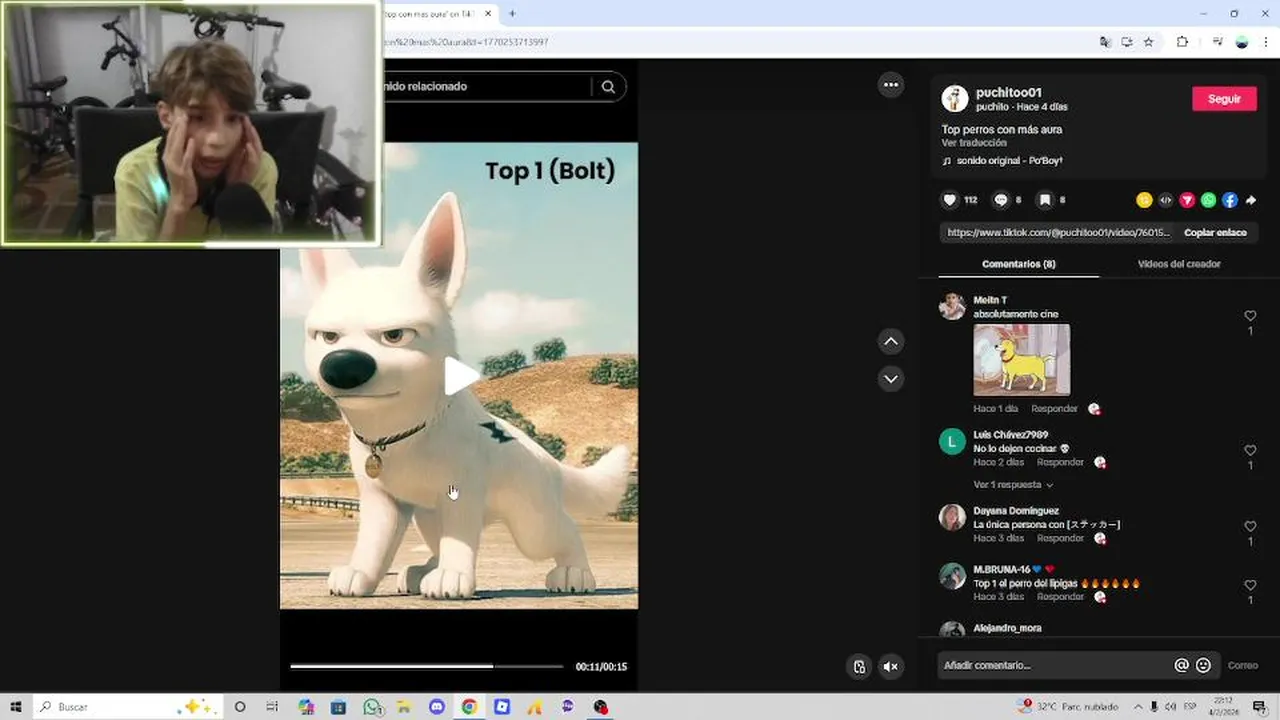Open the embed code icon
The height and width of the screenshot is (720, 1280).
point(1166,200)
